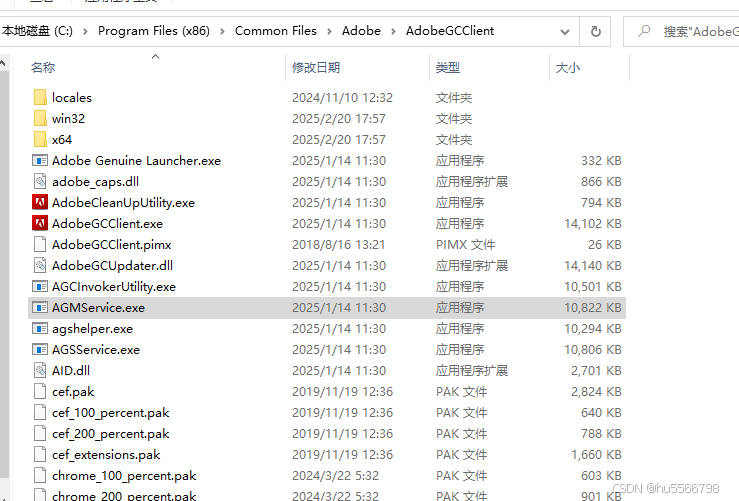The width and height of the screenshot is (739, 501).
Task: Click the cef_100_percent.pak file icon
Action: (x=40, y=412)
